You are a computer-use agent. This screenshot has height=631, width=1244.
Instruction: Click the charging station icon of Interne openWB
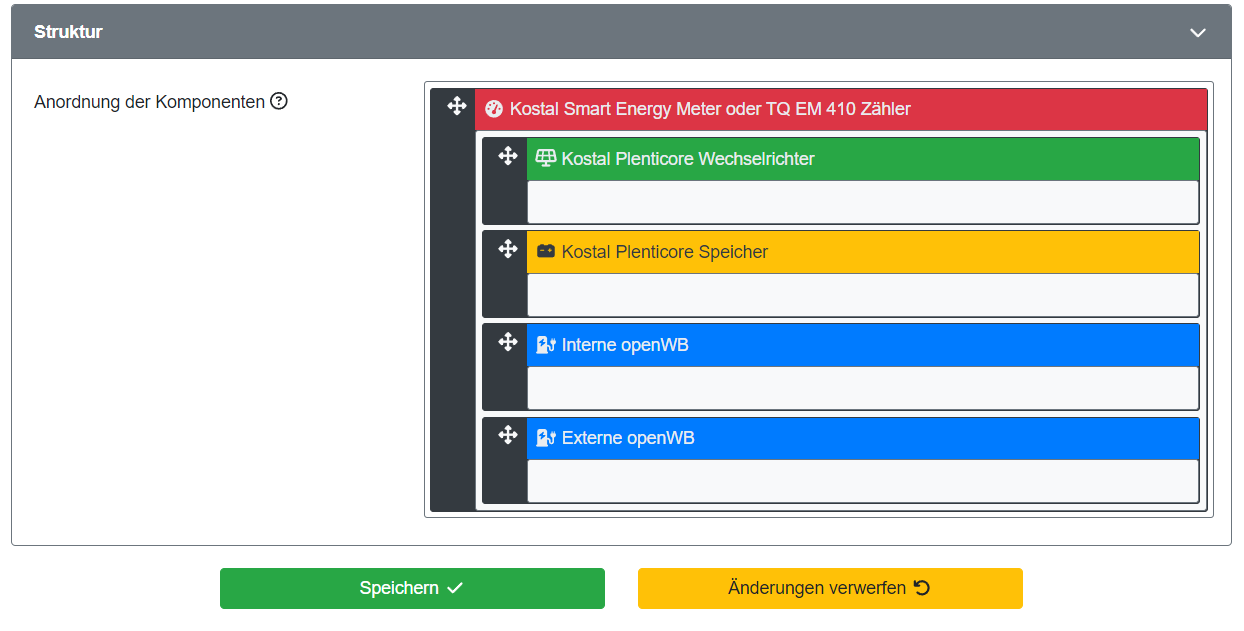click(546, 345)
